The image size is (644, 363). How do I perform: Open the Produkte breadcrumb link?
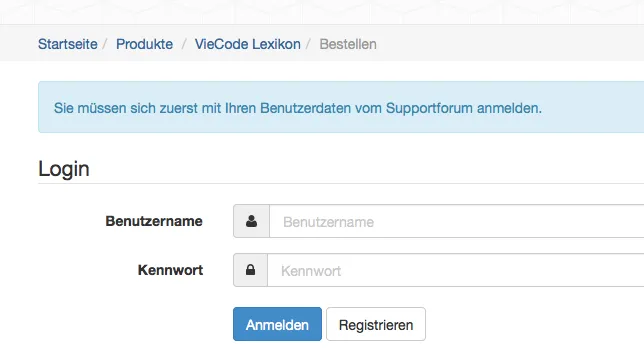click(x=144, y=44)
